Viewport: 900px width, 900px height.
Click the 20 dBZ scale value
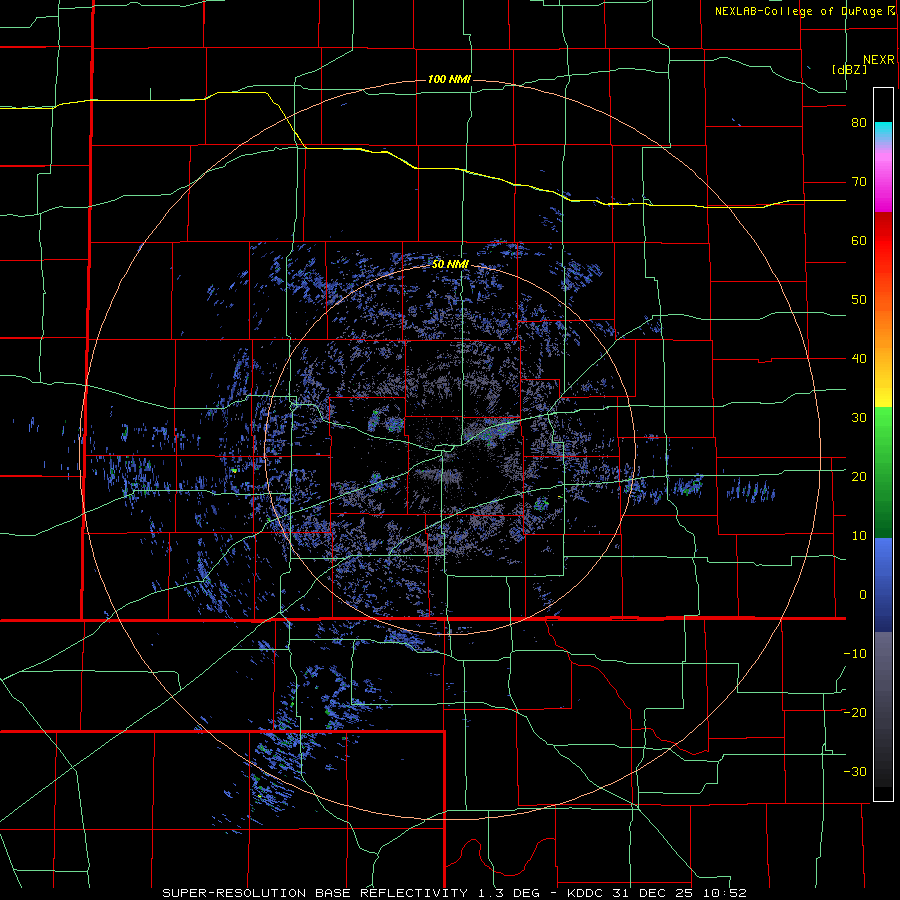(x=859, y=476)
